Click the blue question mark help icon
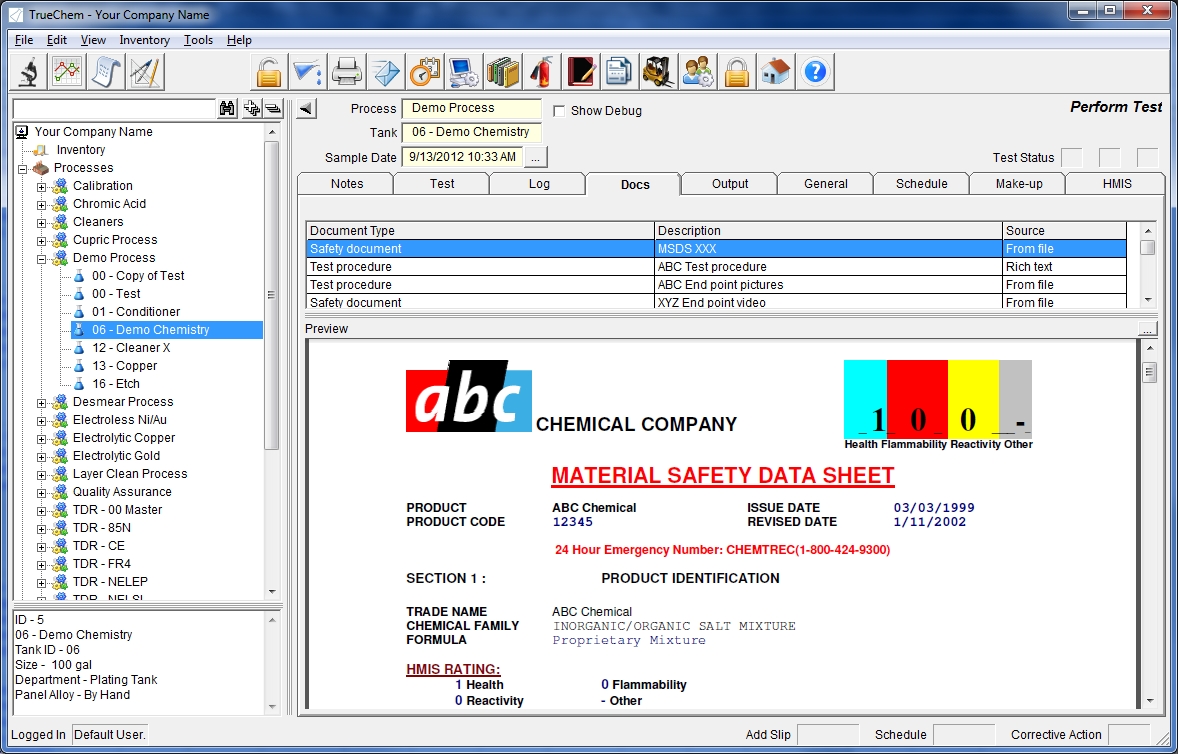The image size is (1178, 754). coord(816,72)
